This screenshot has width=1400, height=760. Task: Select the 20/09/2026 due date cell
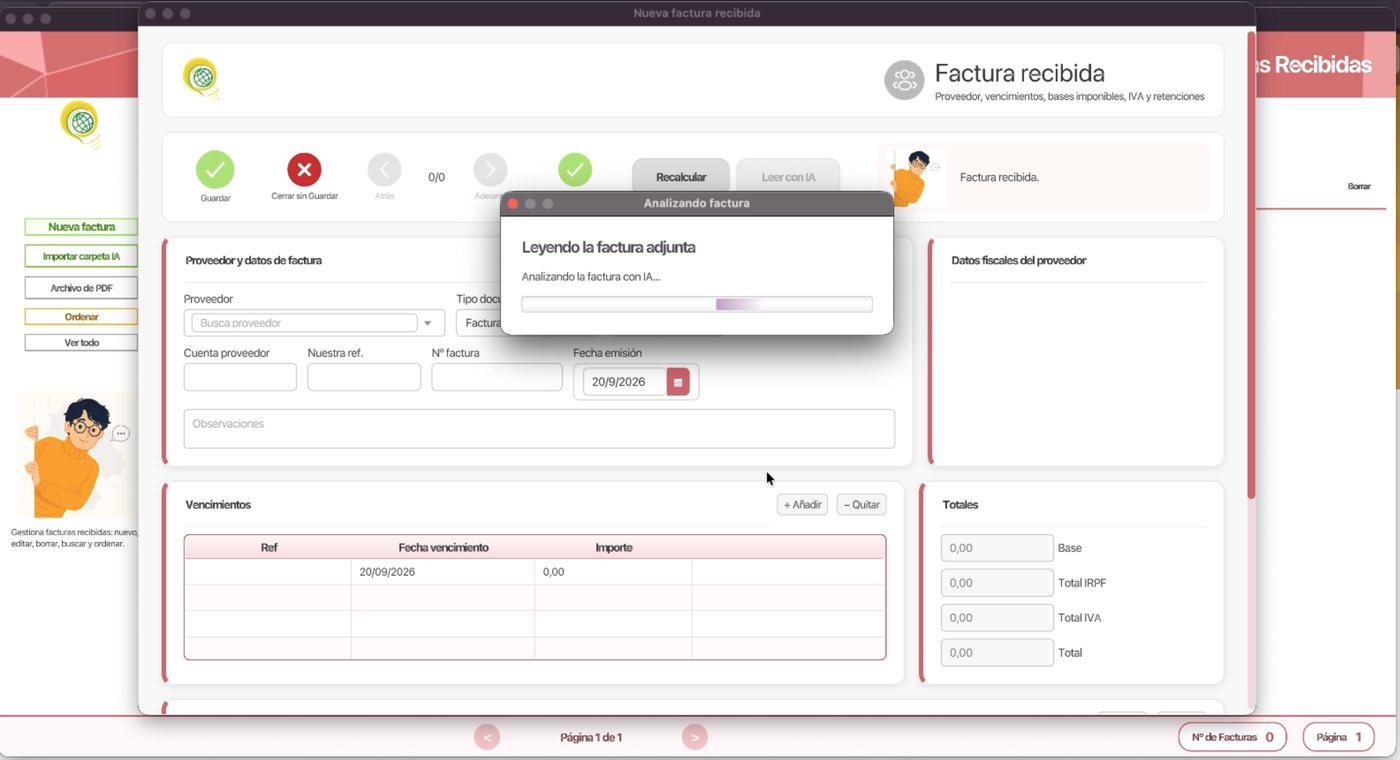pyautogui.click(x=443, y=572)
